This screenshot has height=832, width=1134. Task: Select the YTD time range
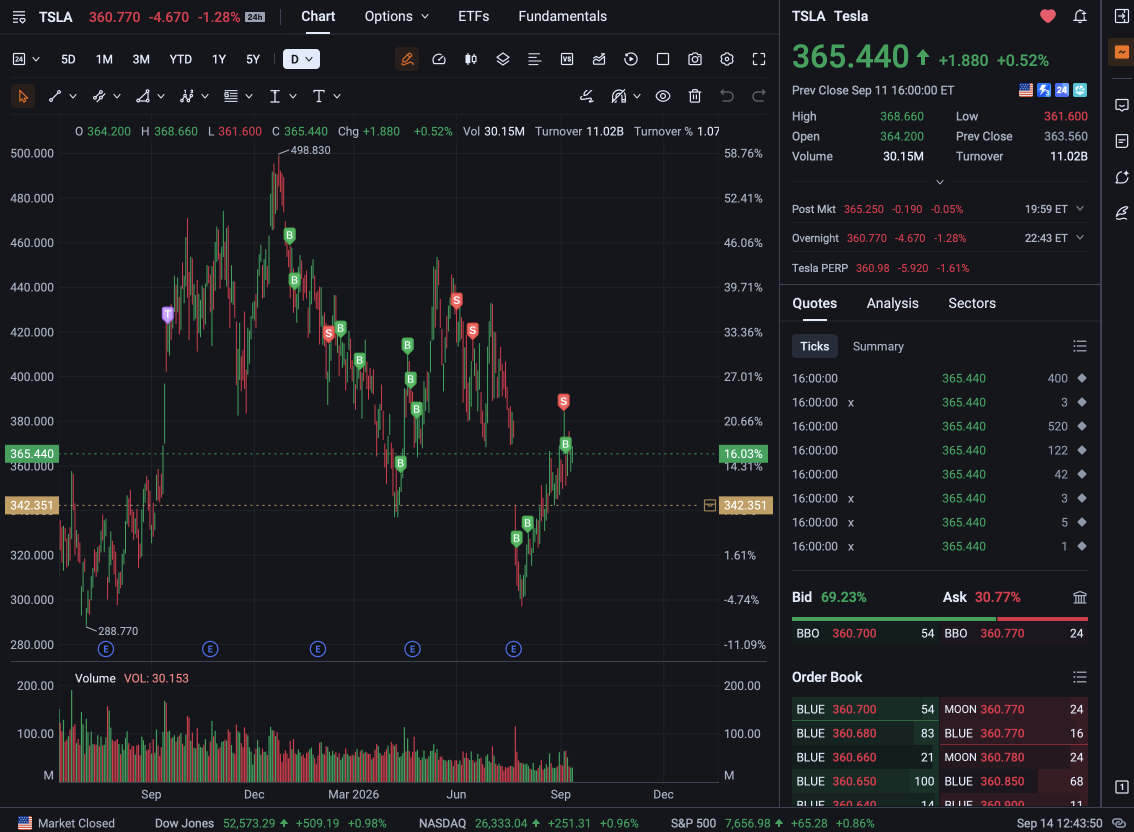point(180,59)
